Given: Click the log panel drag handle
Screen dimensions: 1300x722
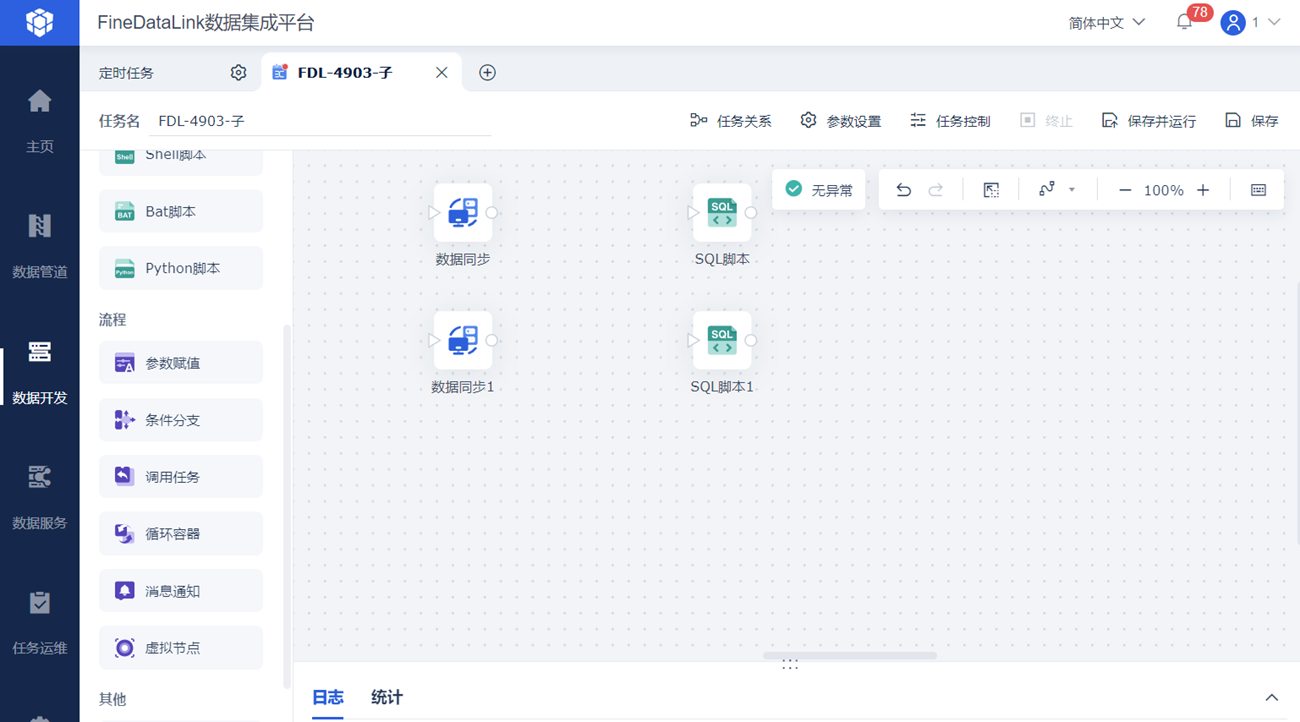Looking at the screenshot, I should click(x=790, y=665).
